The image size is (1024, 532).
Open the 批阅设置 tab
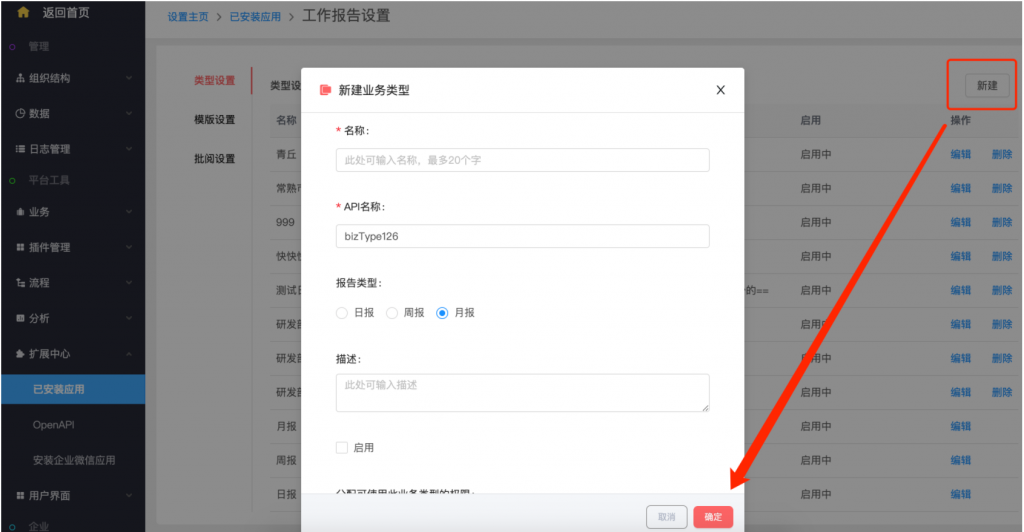214,159
